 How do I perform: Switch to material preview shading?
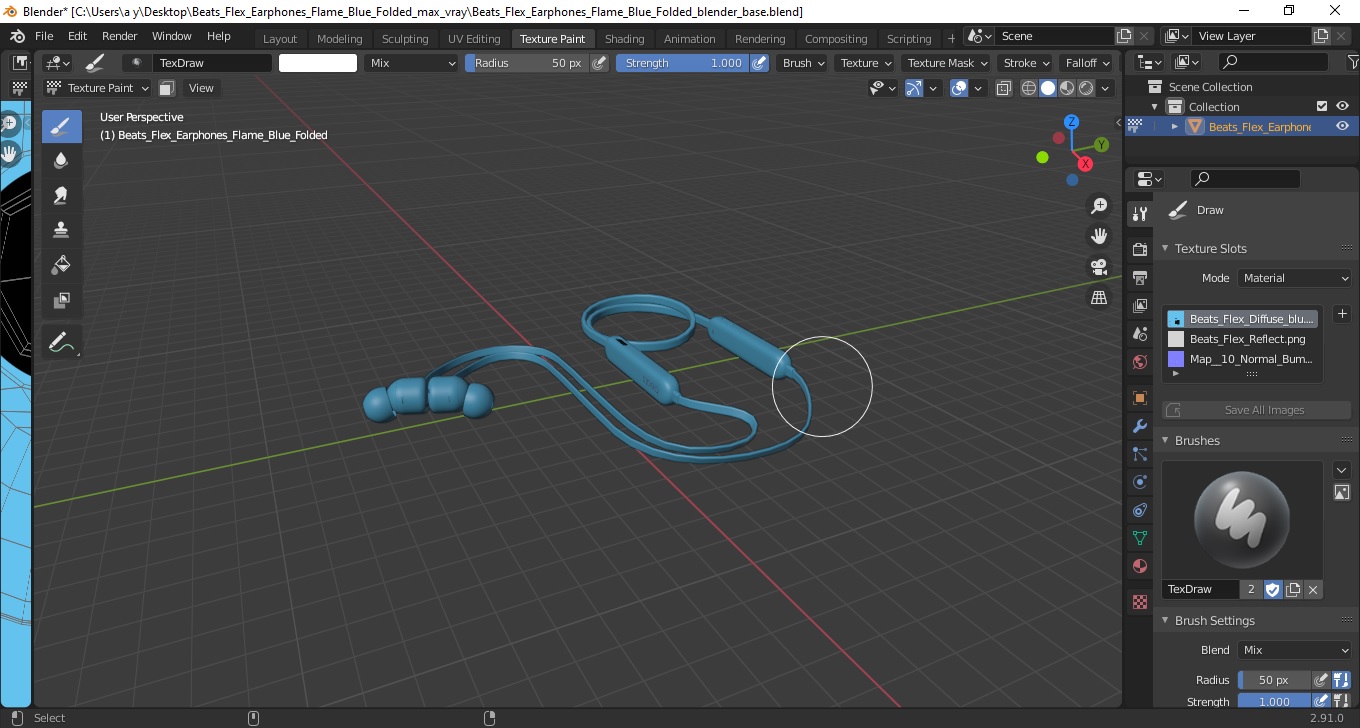(x=1067, y=88)
